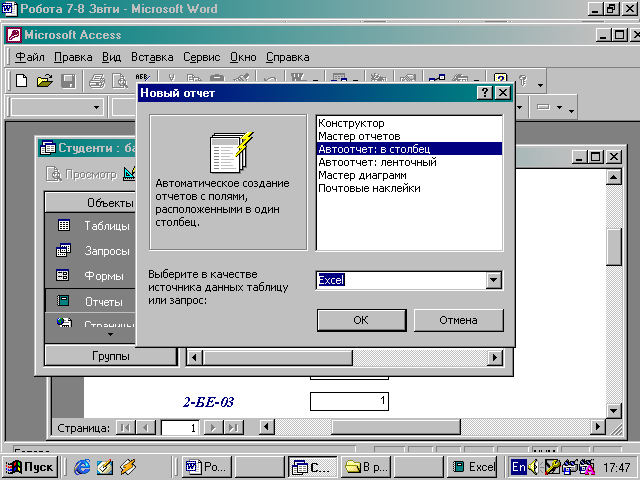Click the Print toolbar icon
The height and width of the screenshot is (480, 640).
pyautogui.click(x=97, y=81)
